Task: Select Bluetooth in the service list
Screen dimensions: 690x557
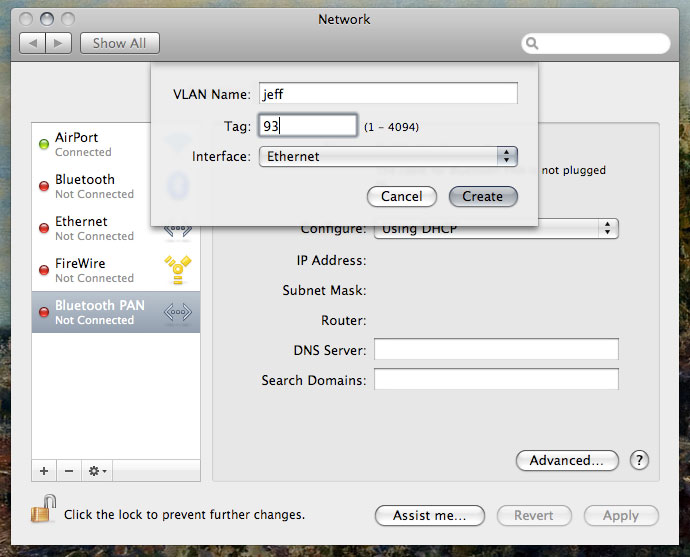Action: [116, 186]
